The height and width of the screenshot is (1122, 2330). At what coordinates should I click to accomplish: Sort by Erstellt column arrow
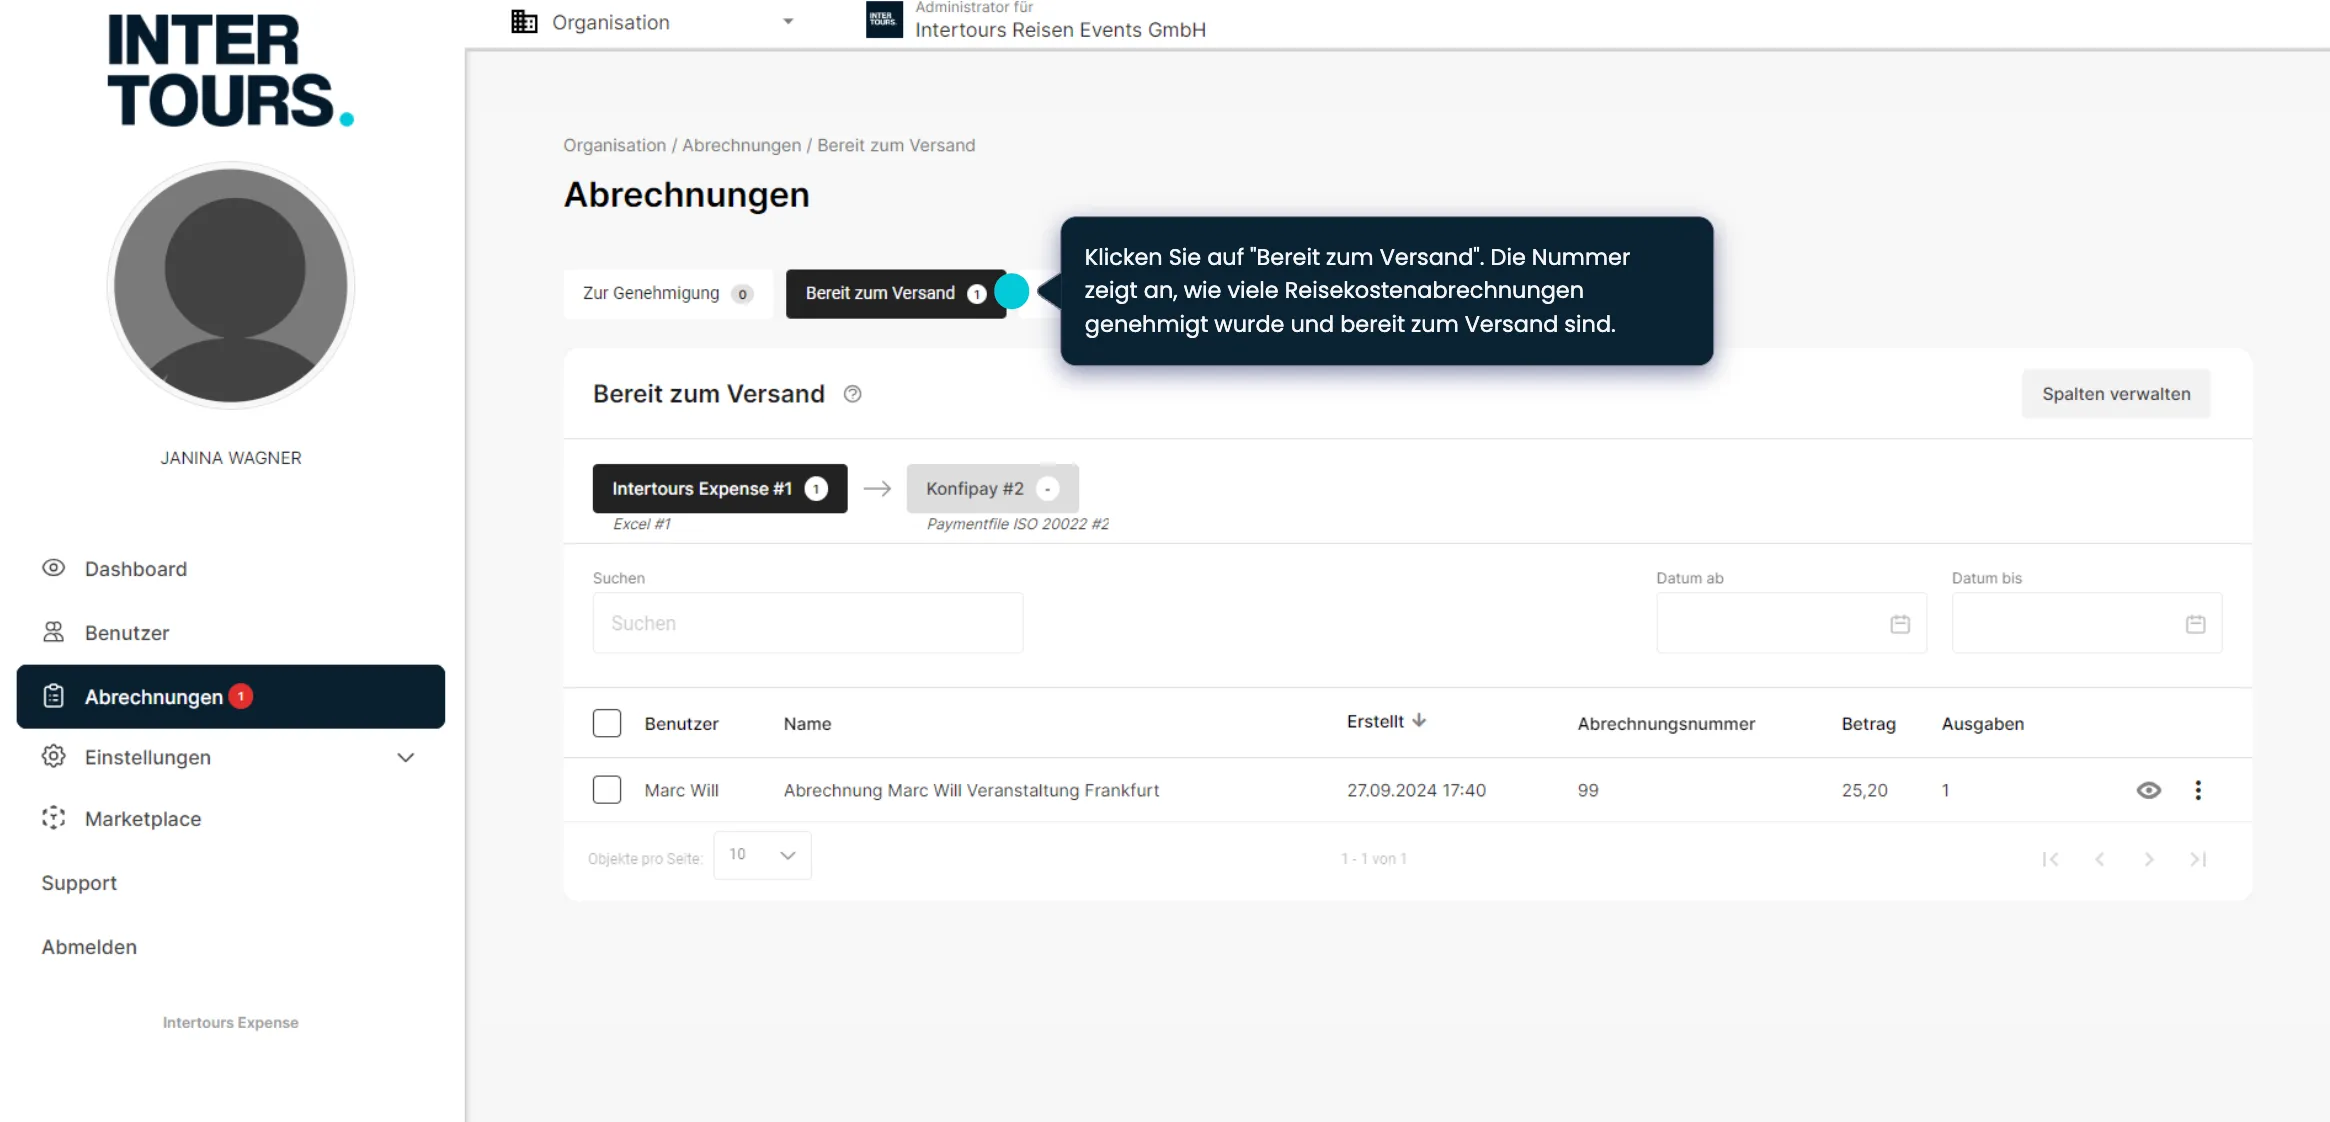click(1419, 721)
